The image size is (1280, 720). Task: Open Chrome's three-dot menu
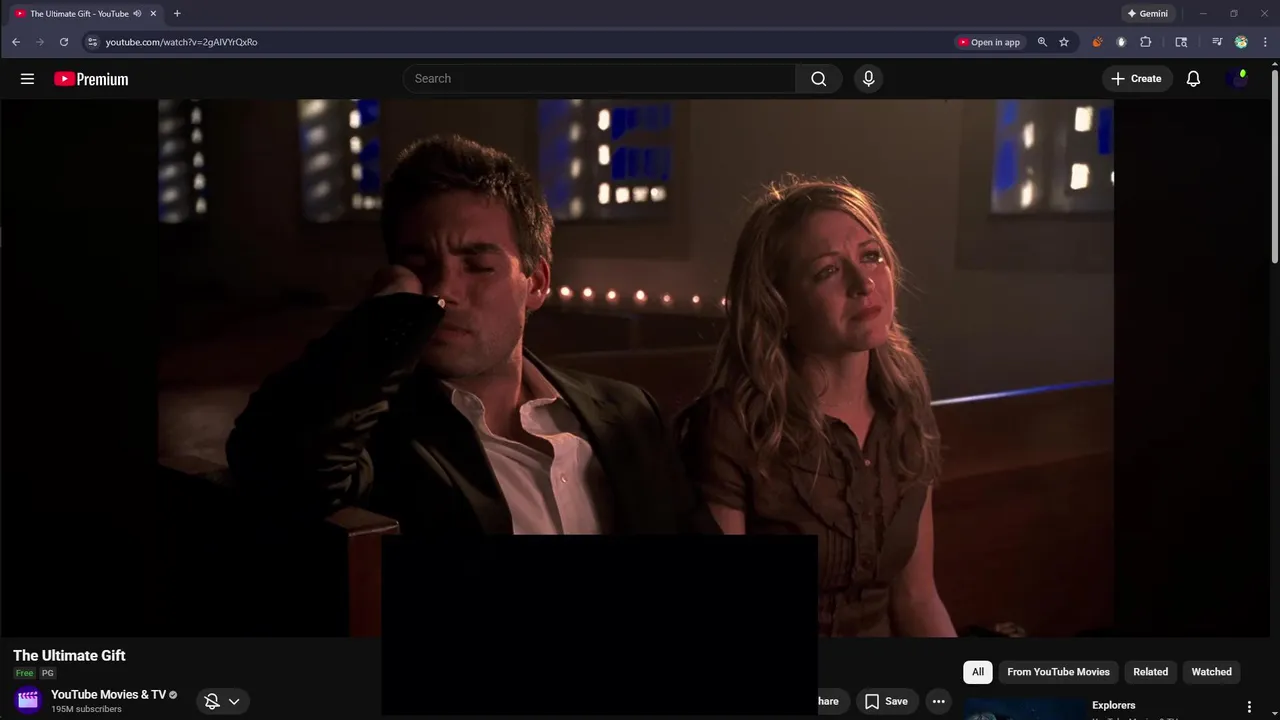pyautogui.click(x=1265, y=42)
